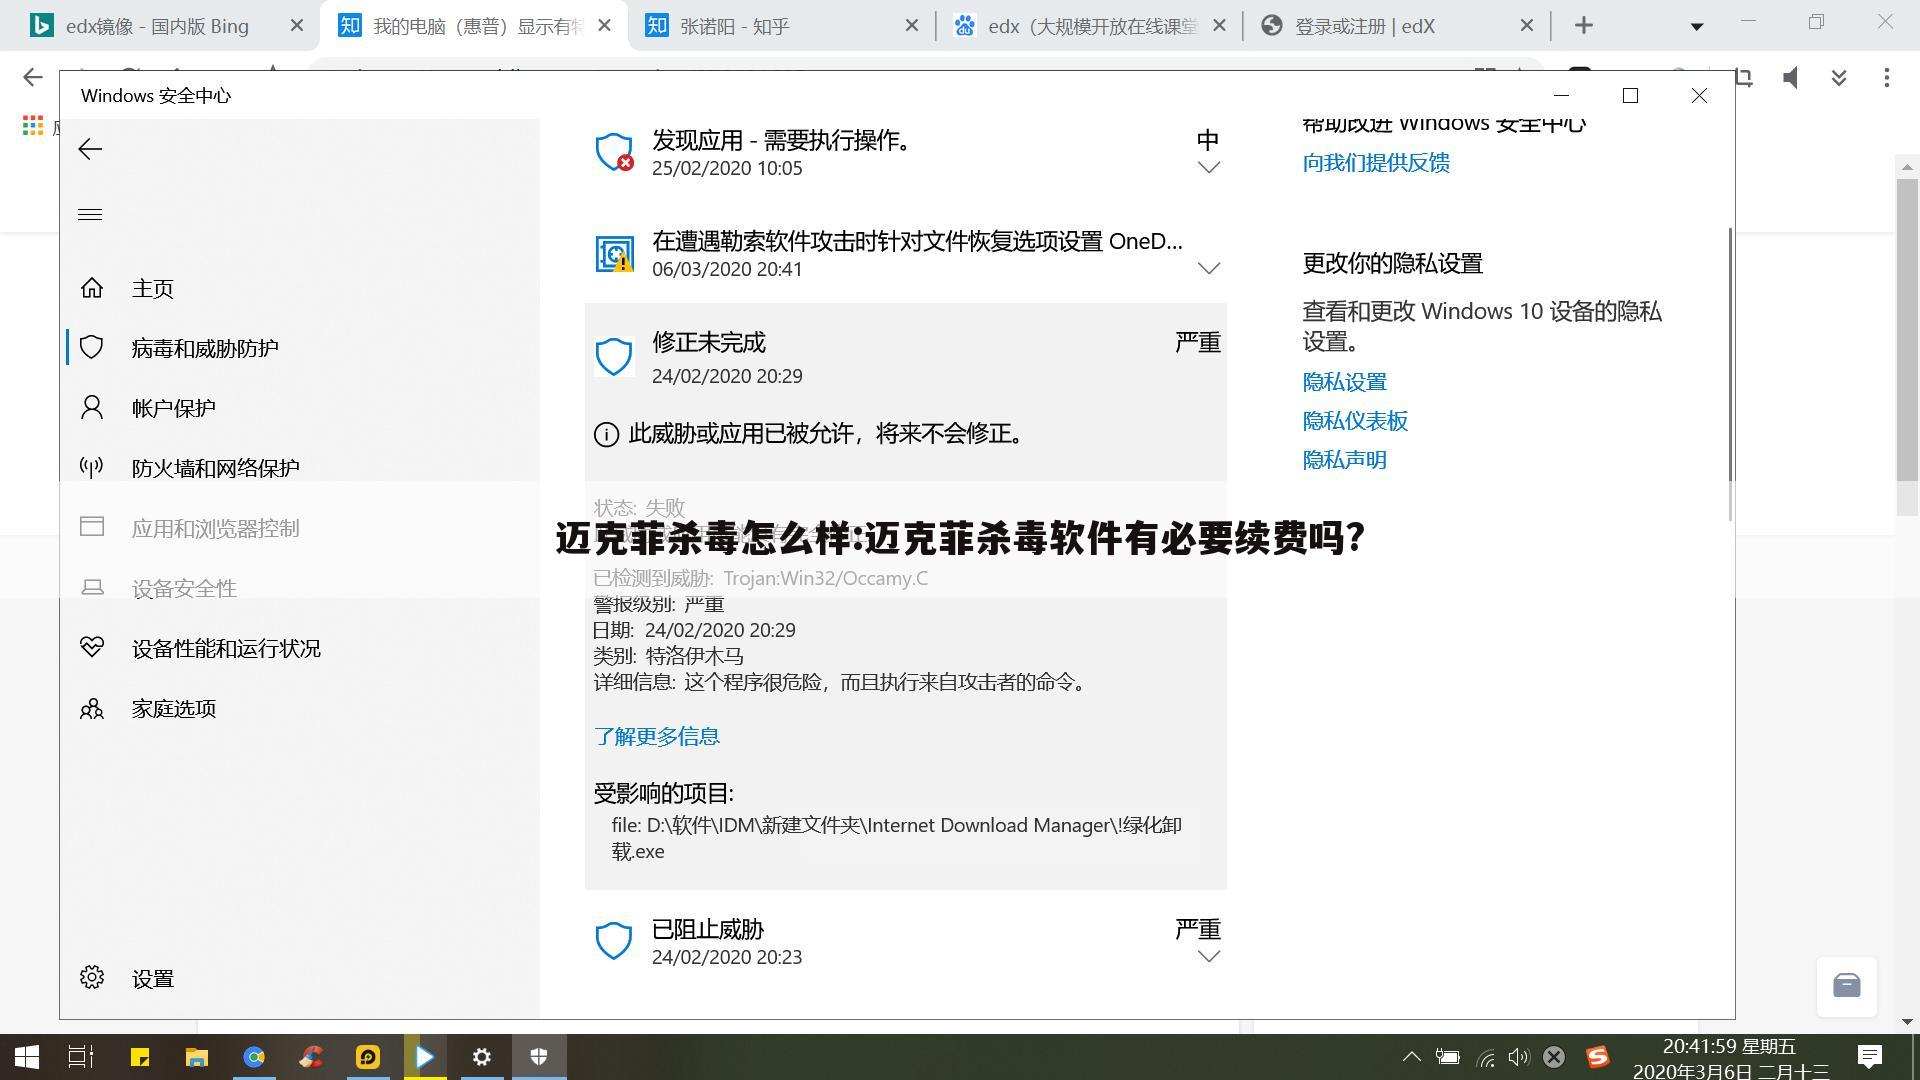Viewport: 1920px width, 1080px height.
Task: Open 帐户保护 section
Action: click(x=174, y=408)
